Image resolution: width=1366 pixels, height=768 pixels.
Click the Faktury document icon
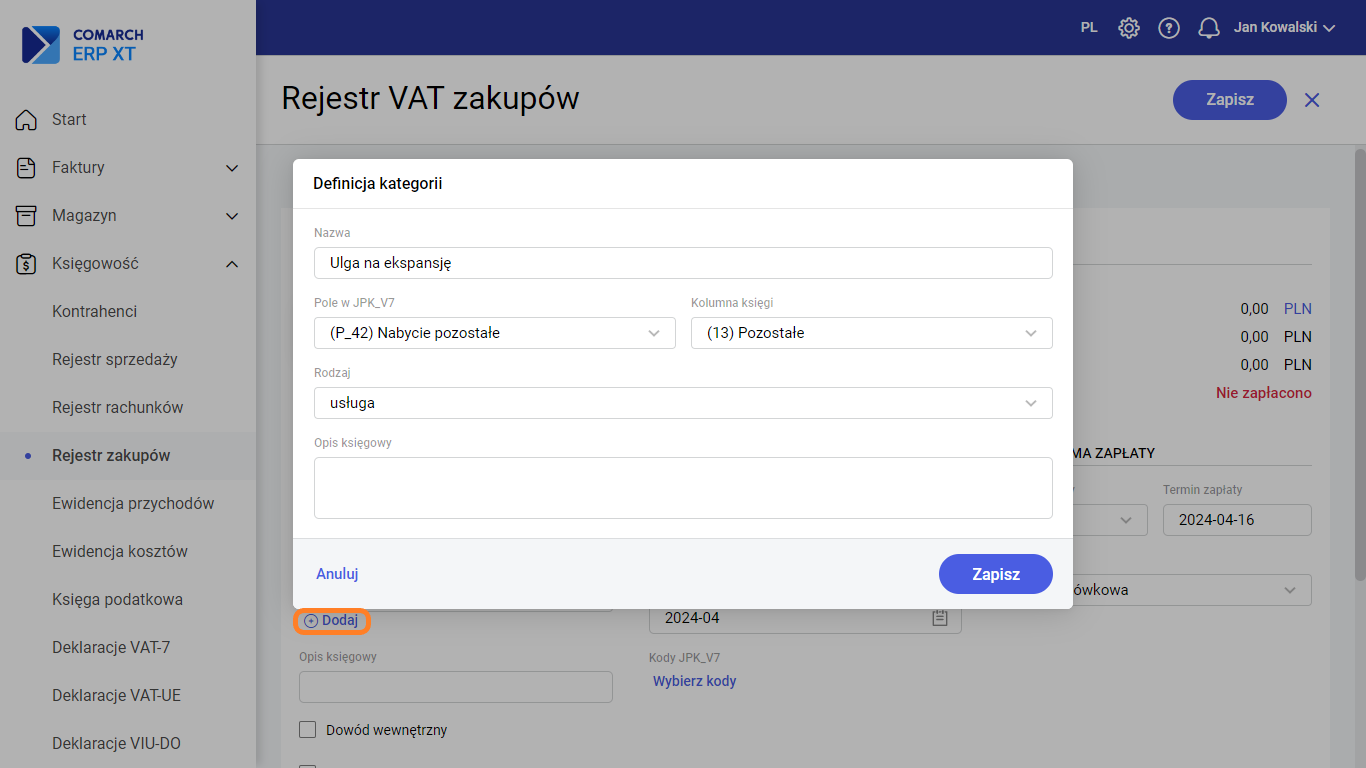(27, 168)
